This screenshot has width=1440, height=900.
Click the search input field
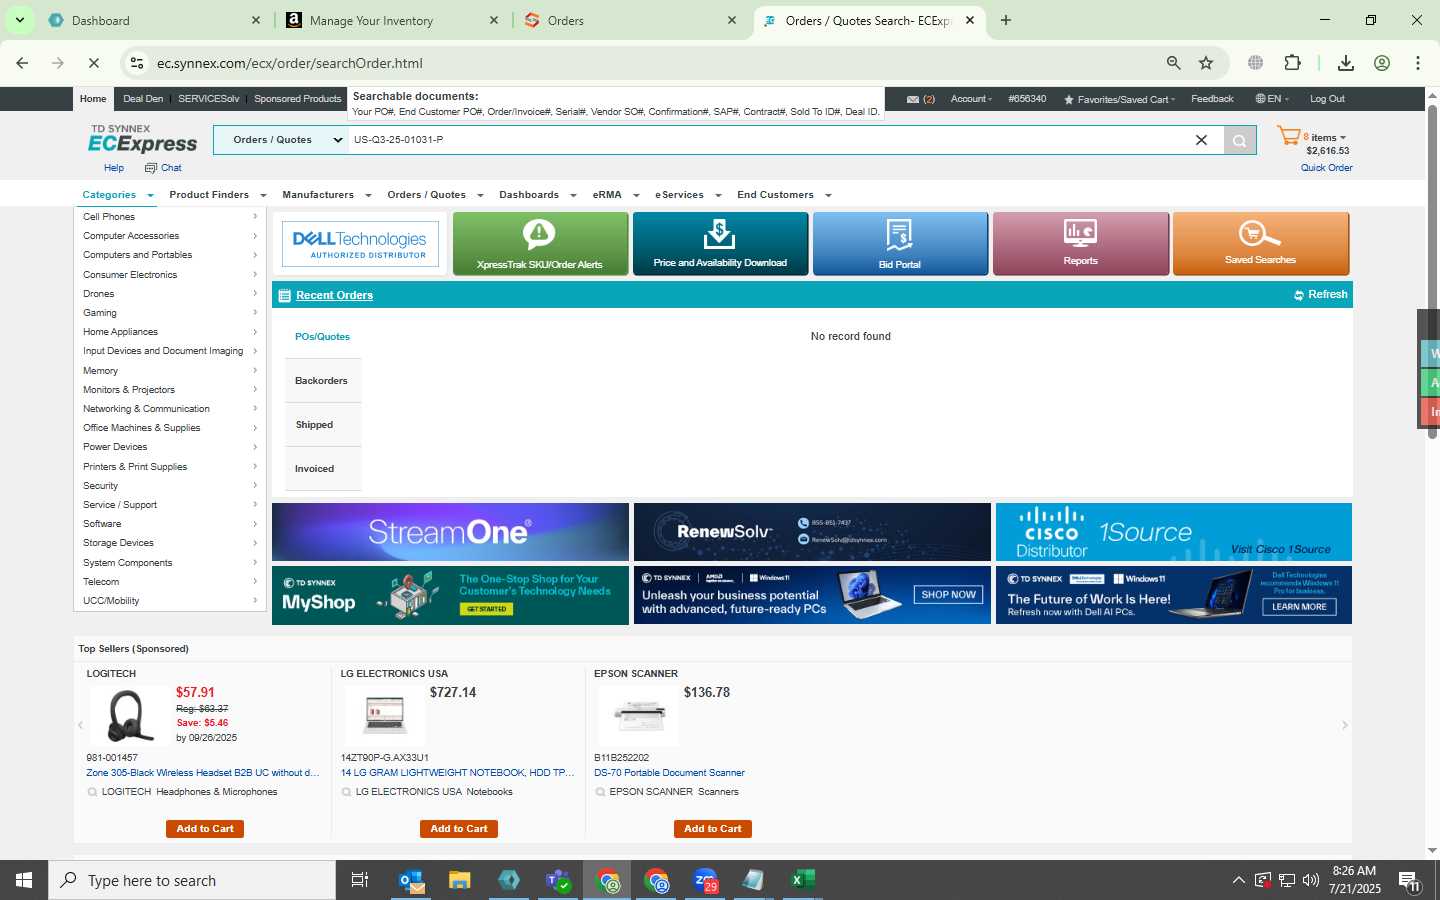(x=768, y=140)
